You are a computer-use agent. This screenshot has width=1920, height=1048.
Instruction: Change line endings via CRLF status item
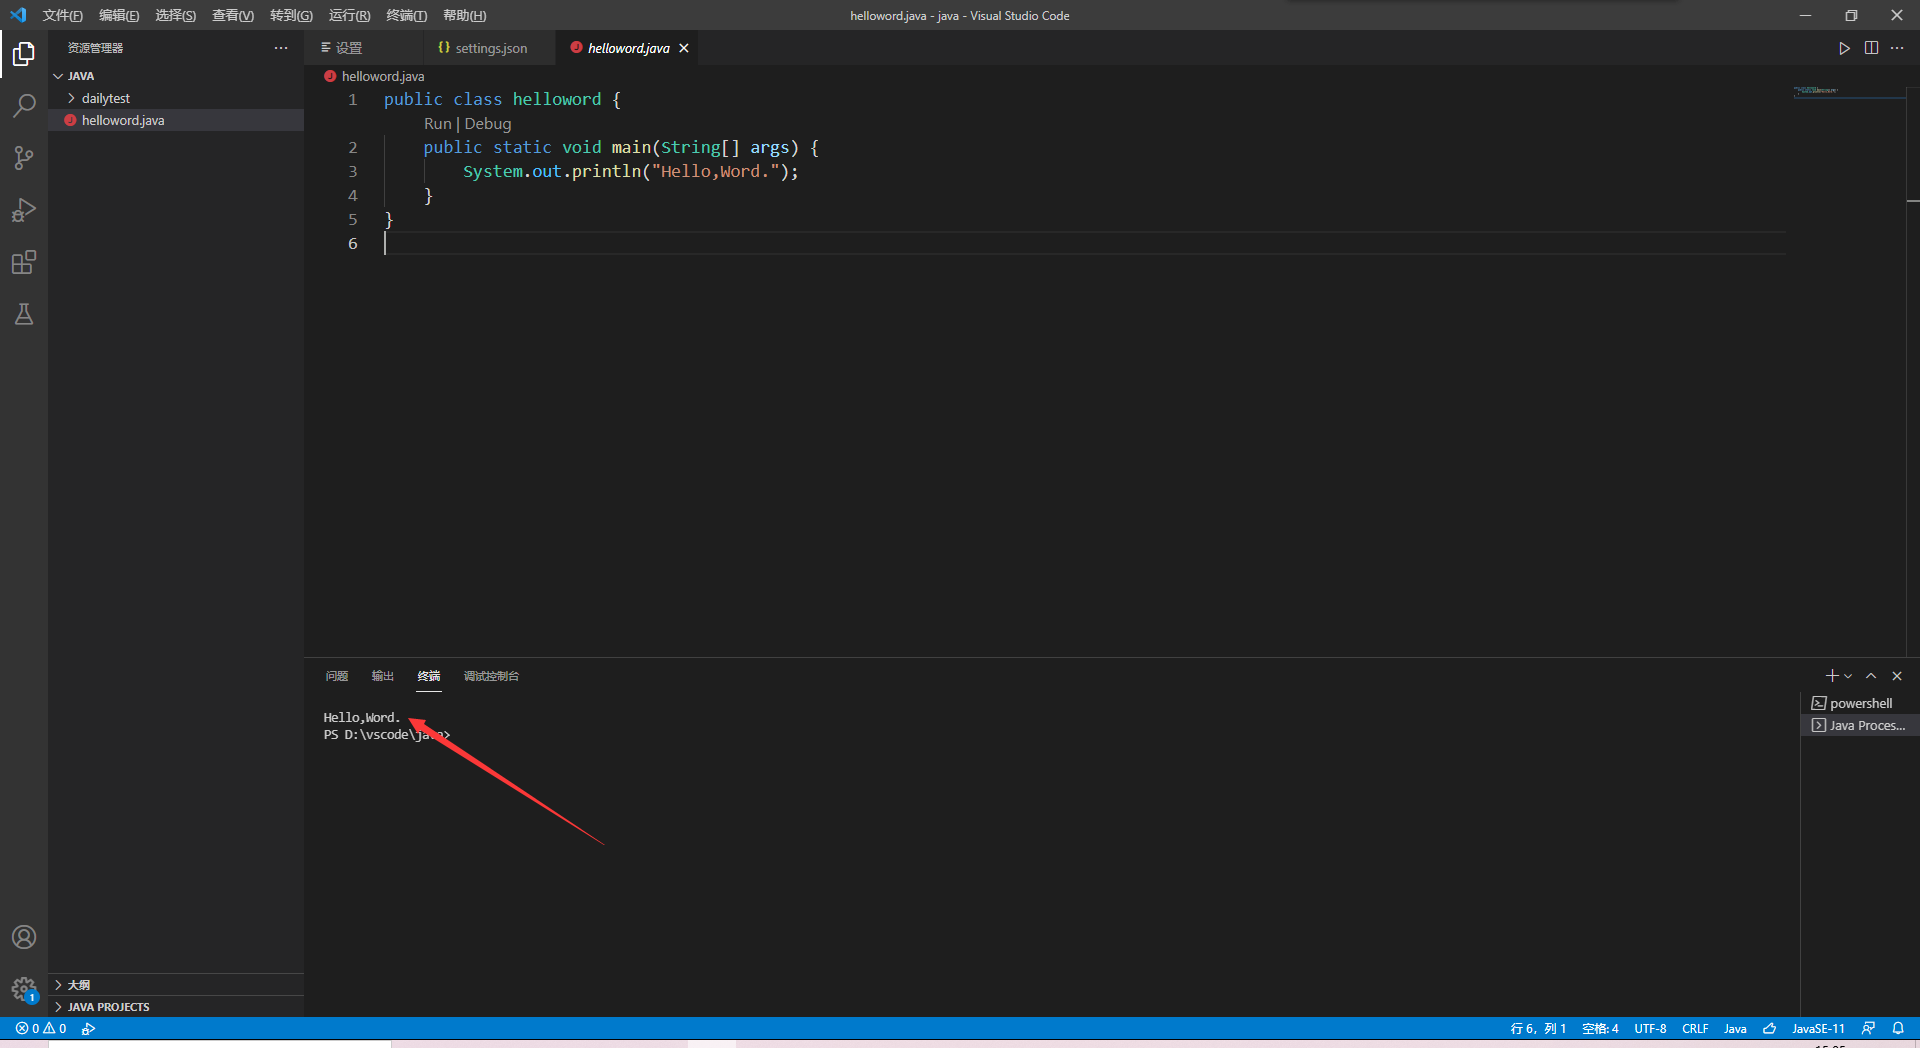[x=1695, y=1028]
